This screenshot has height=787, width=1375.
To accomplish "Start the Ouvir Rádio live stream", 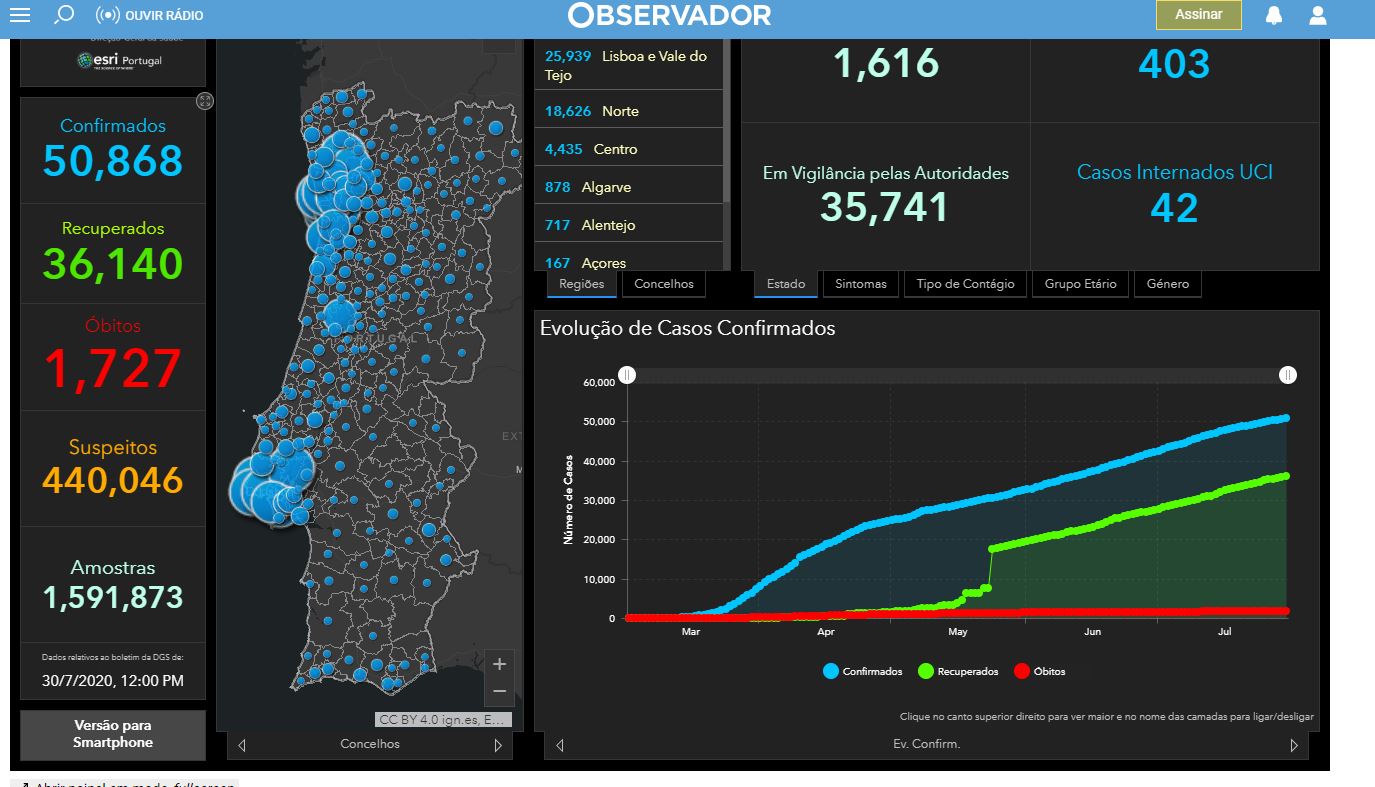I will 149,15.
